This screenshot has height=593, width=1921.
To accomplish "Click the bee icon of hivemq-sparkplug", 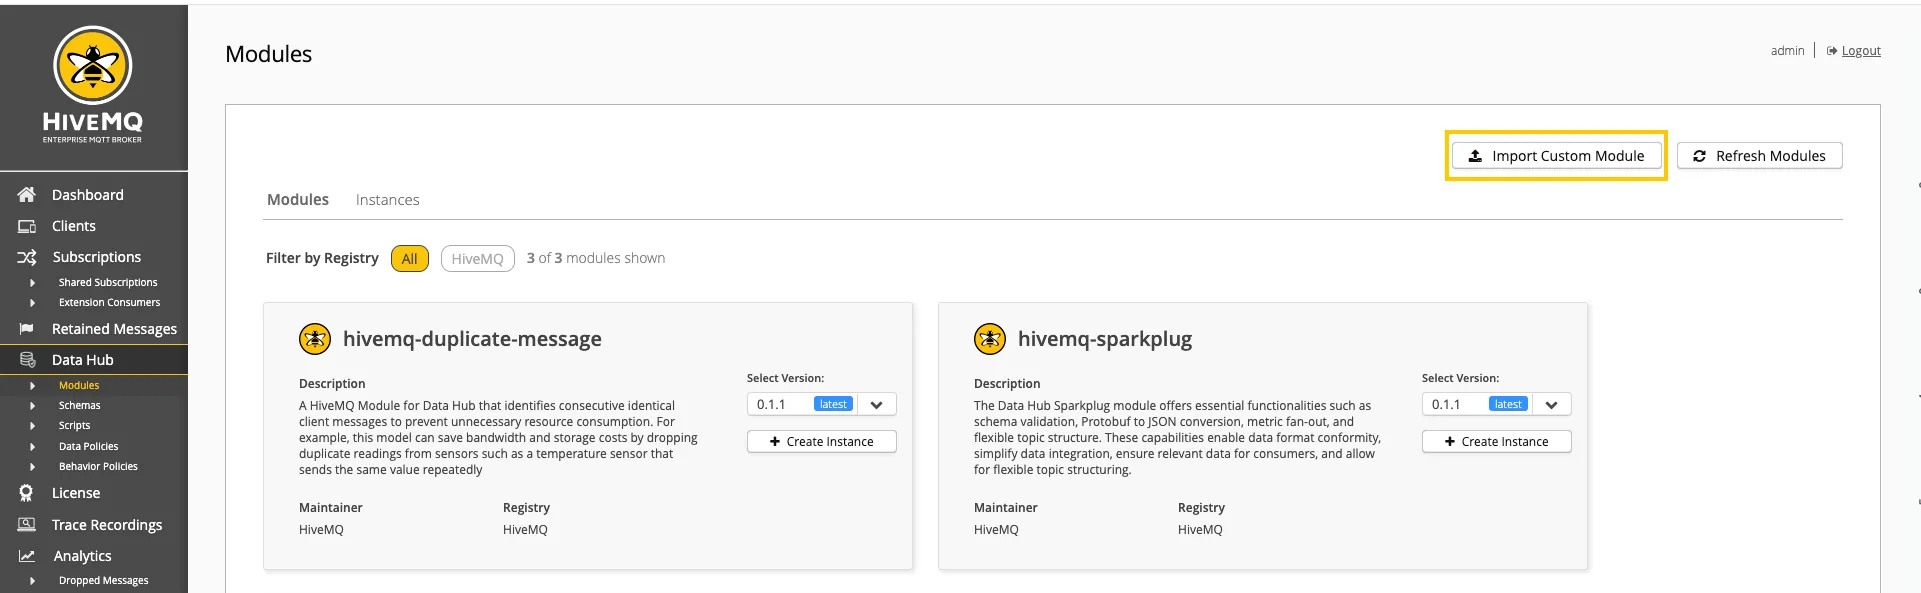I will pos(990,339).
